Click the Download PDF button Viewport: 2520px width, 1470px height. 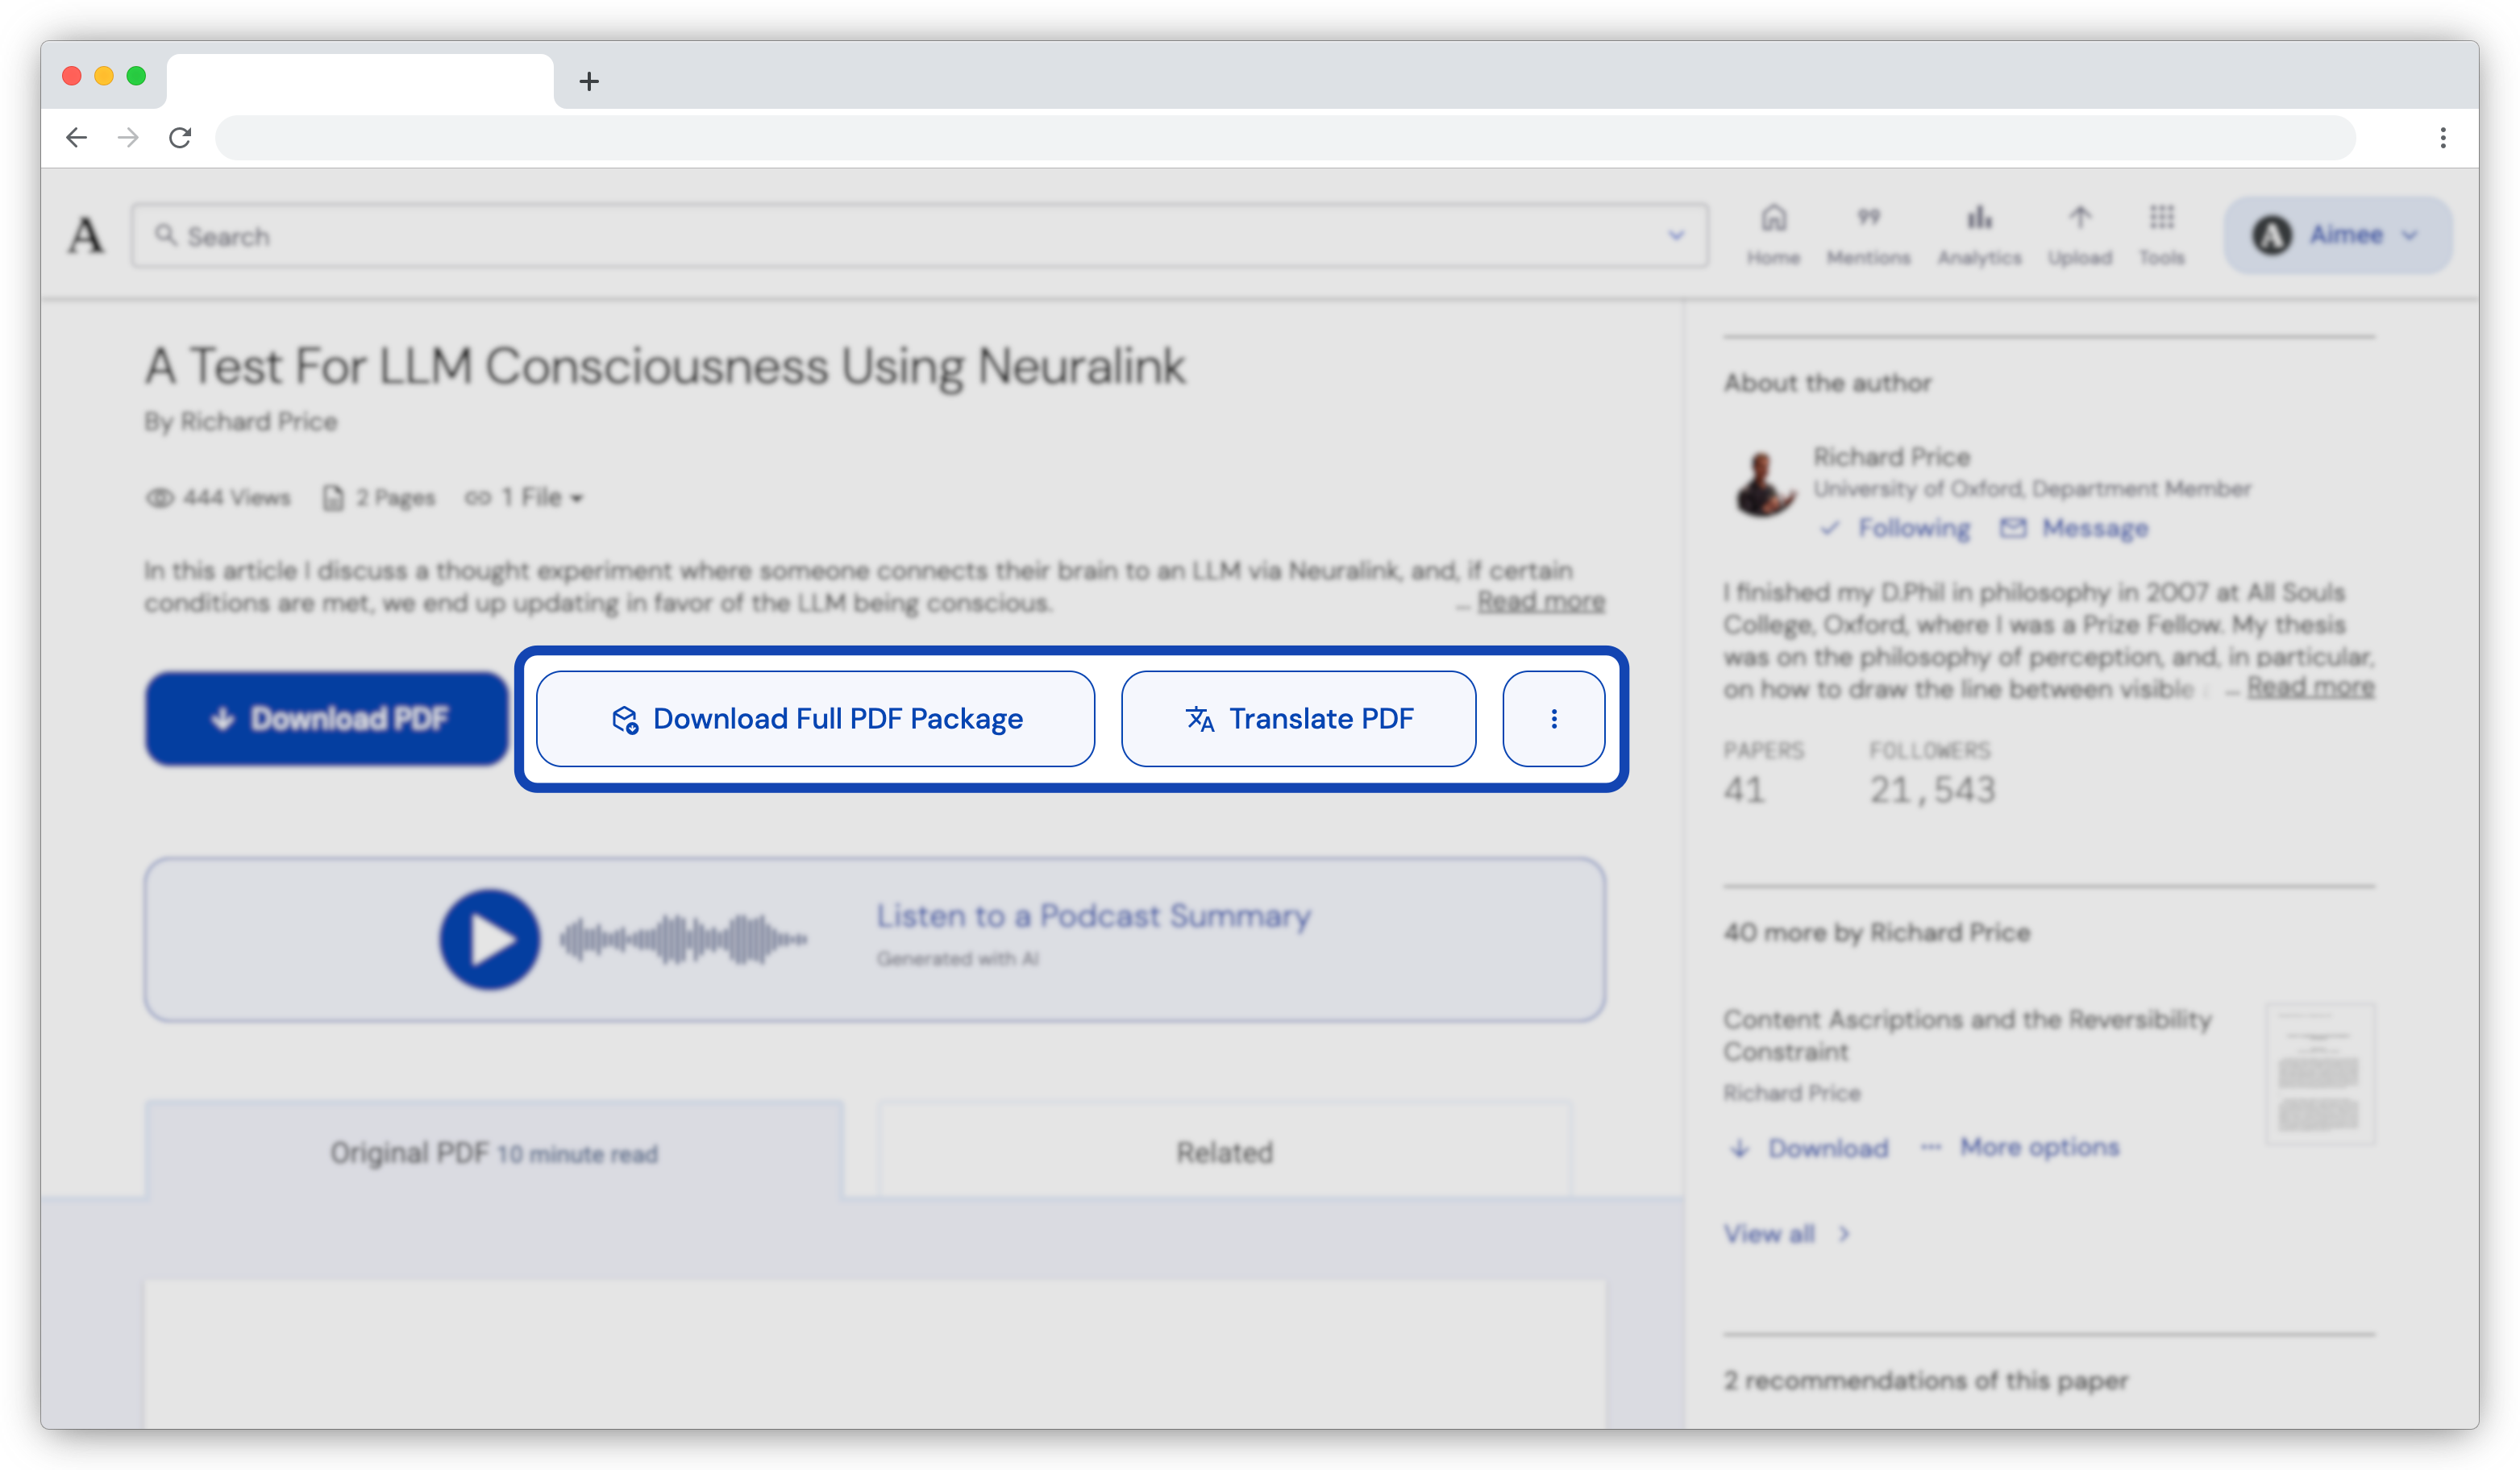click(327, 718)
